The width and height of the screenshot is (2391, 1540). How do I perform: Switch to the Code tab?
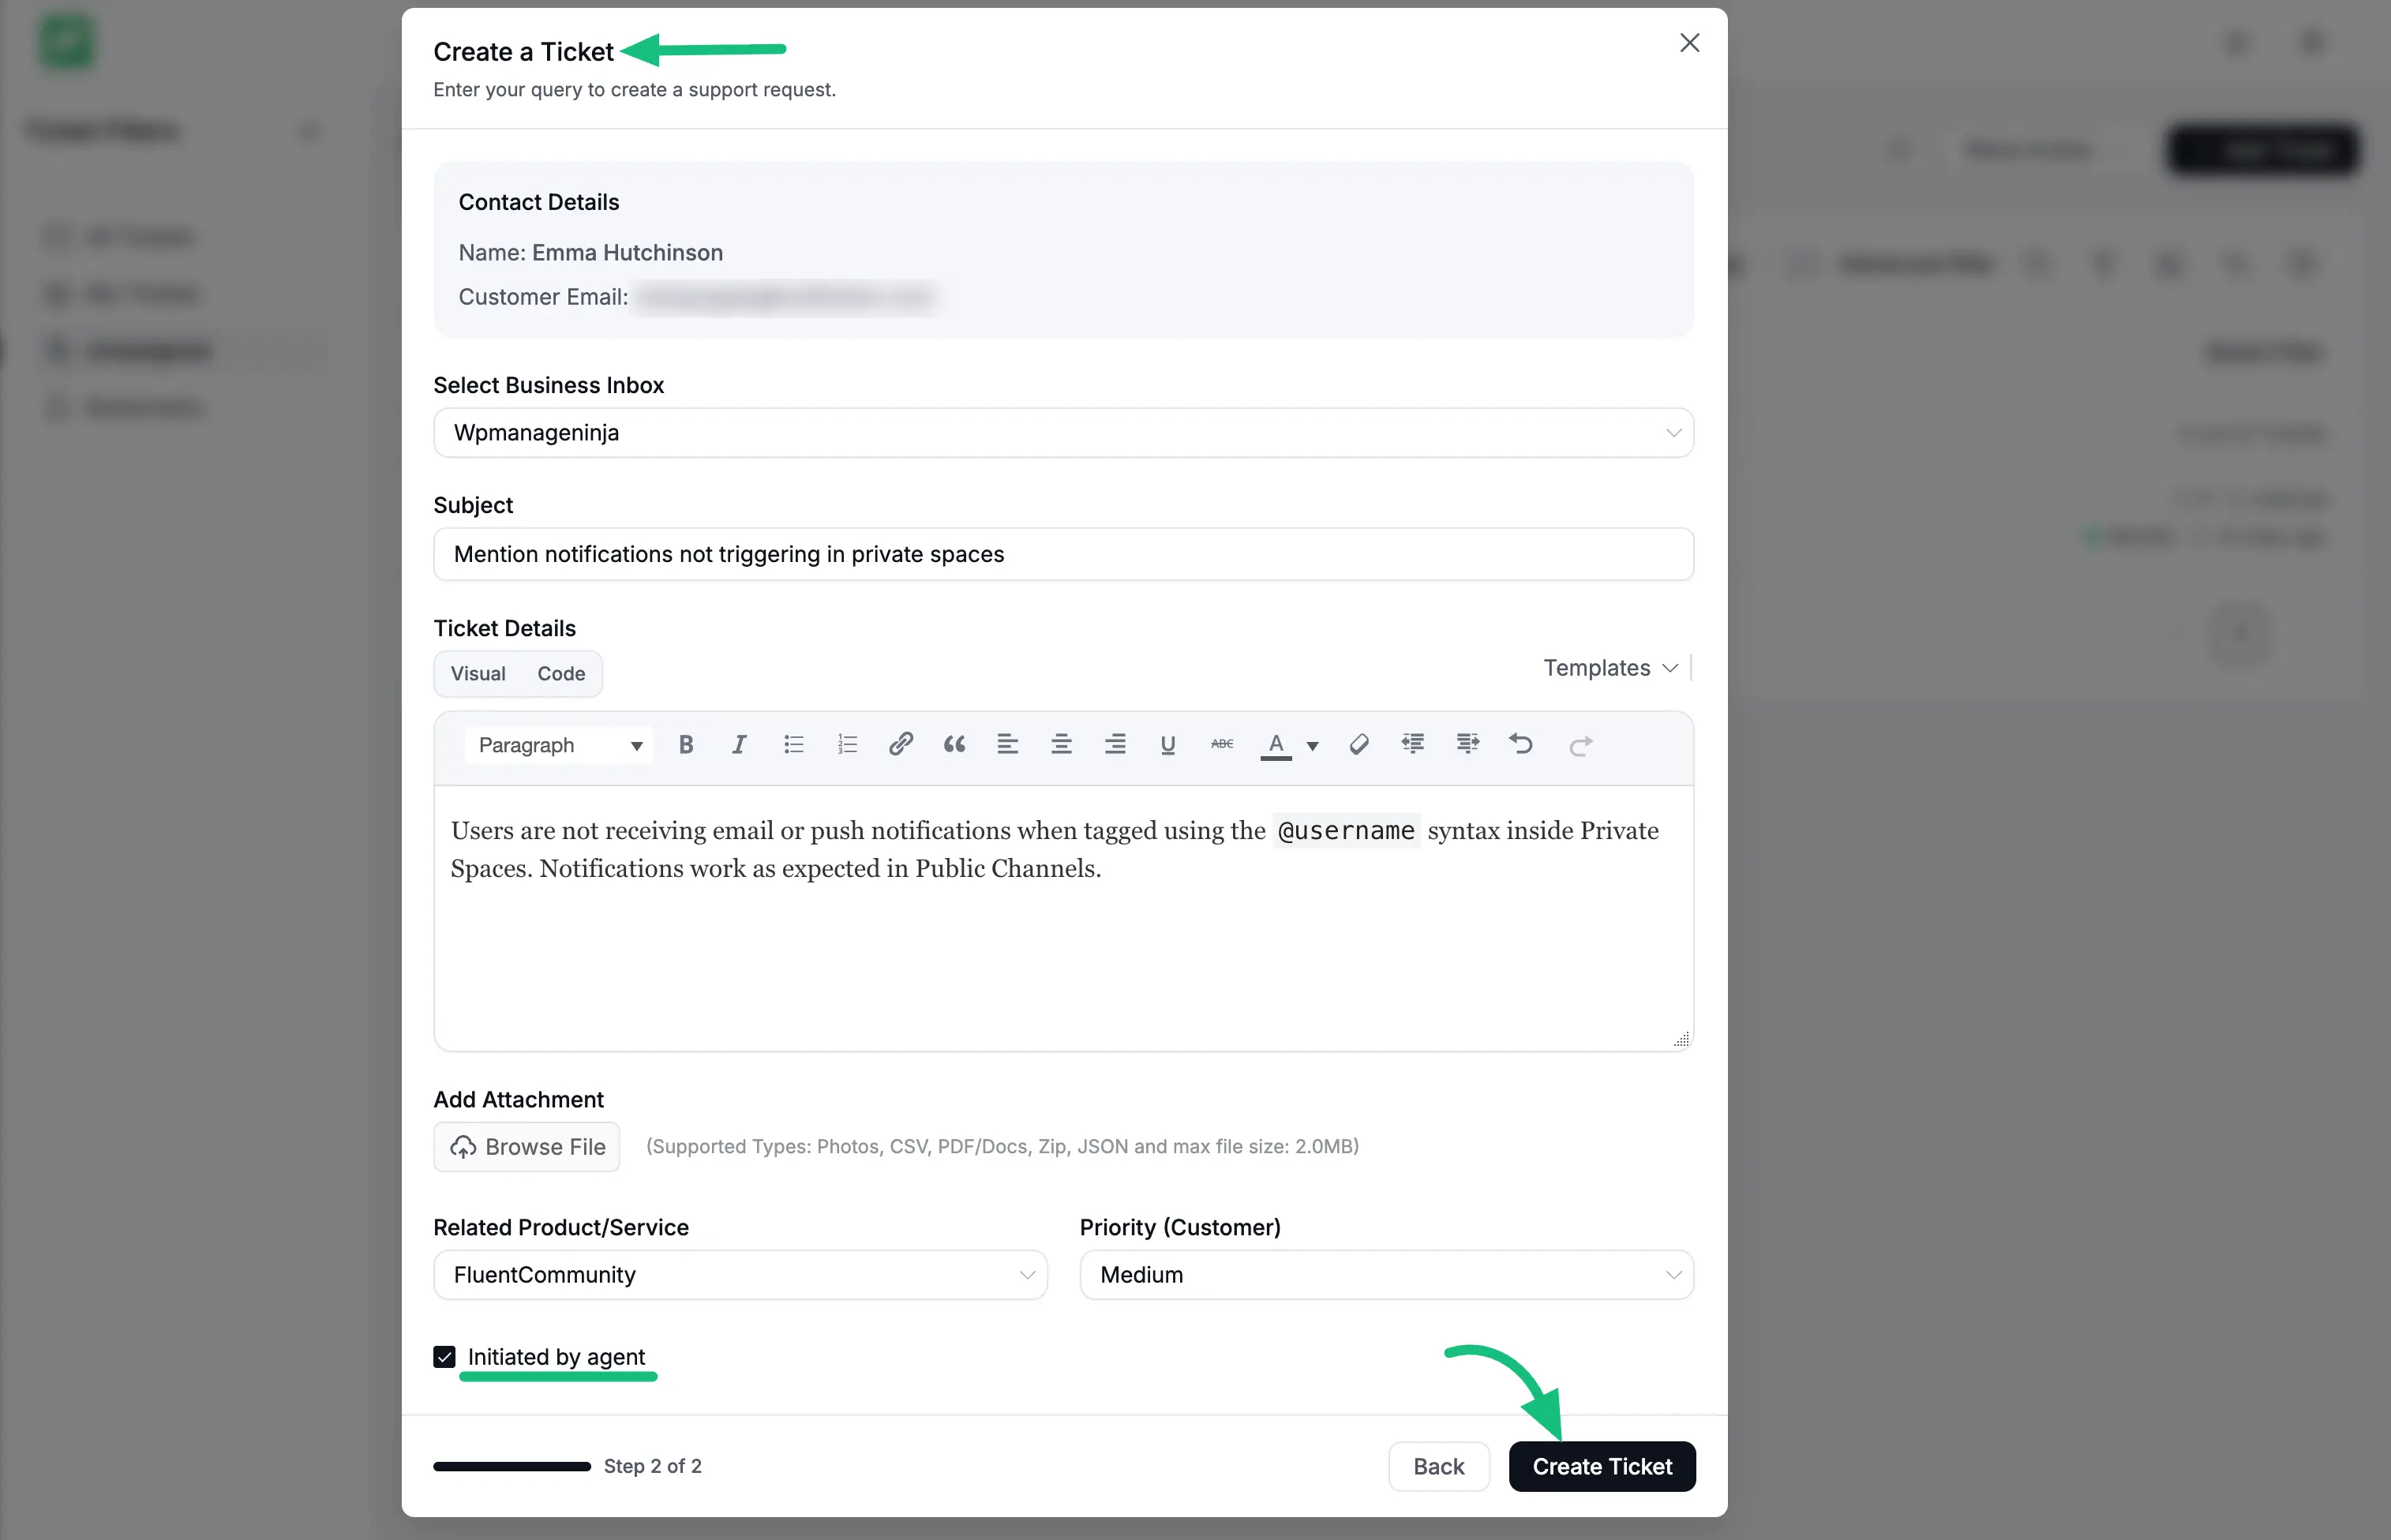pyautogui.click(x=560, y=673)
